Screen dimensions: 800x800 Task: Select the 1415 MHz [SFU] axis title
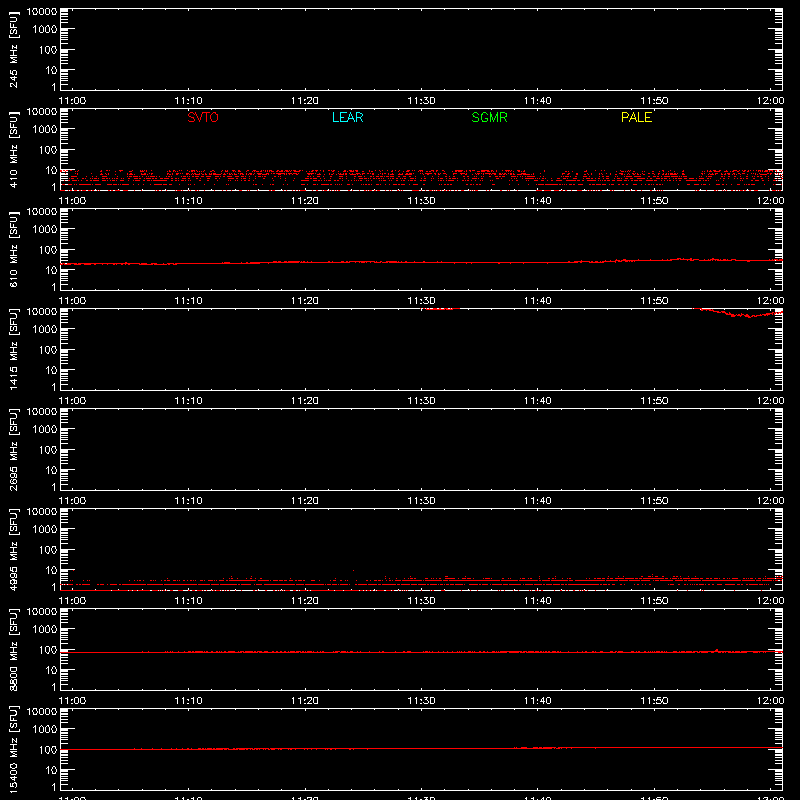(x=14, y=349)
